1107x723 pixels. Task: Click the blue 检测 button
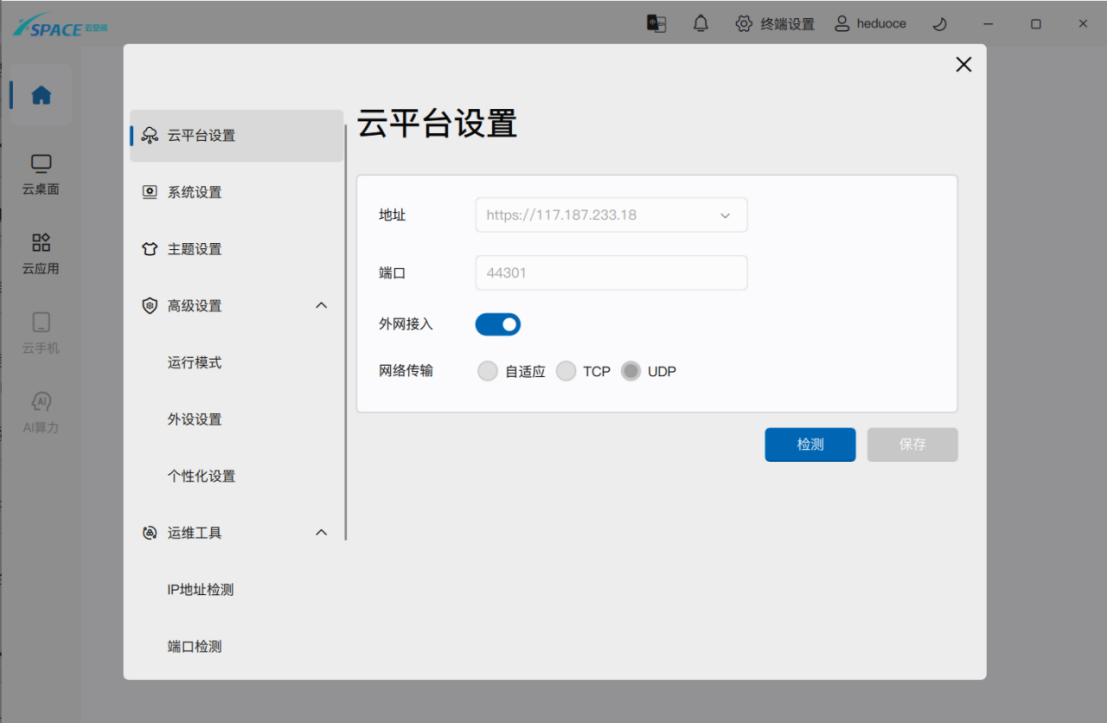tap(810, 445)
